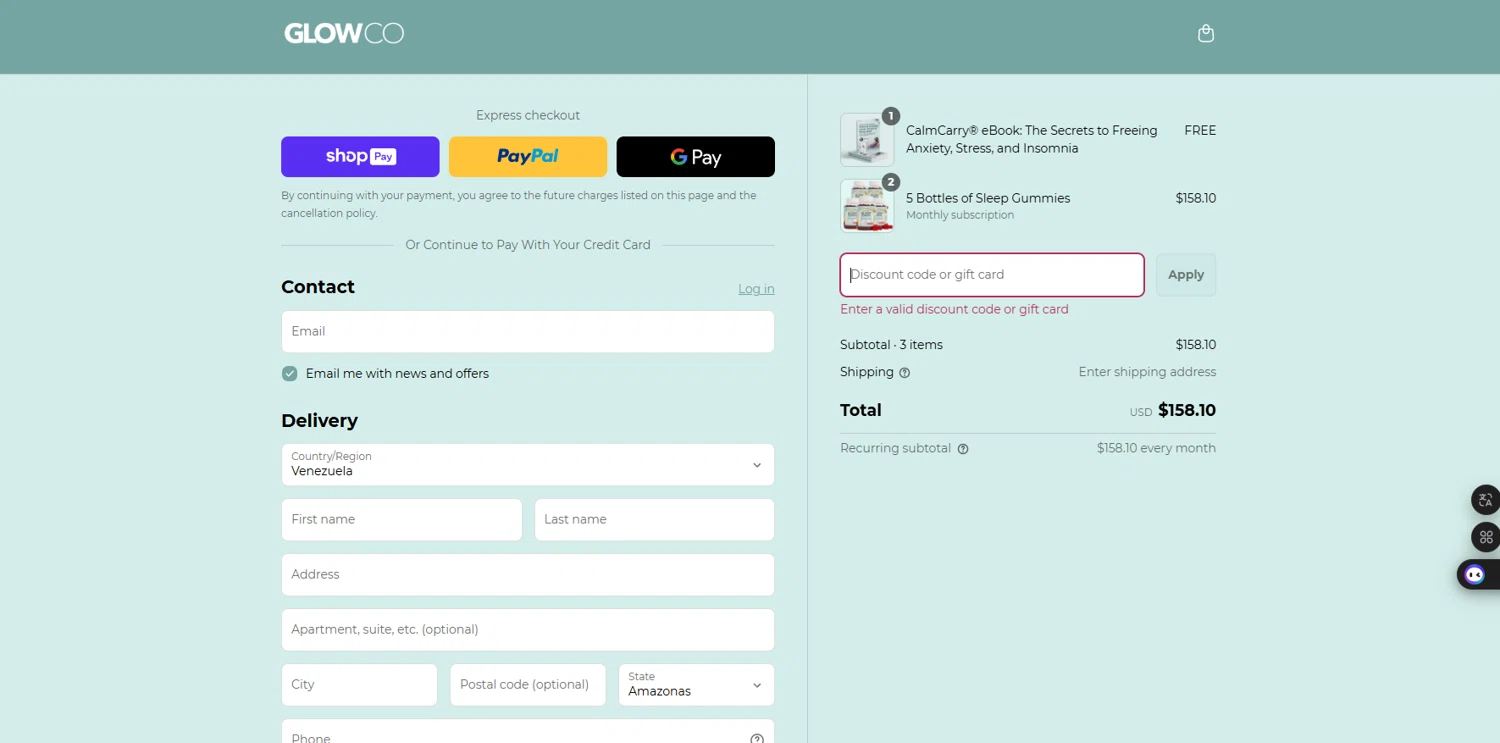
Task: Click the 'Enter a valid discount code' error text
Action: click(x=954, y=310)
